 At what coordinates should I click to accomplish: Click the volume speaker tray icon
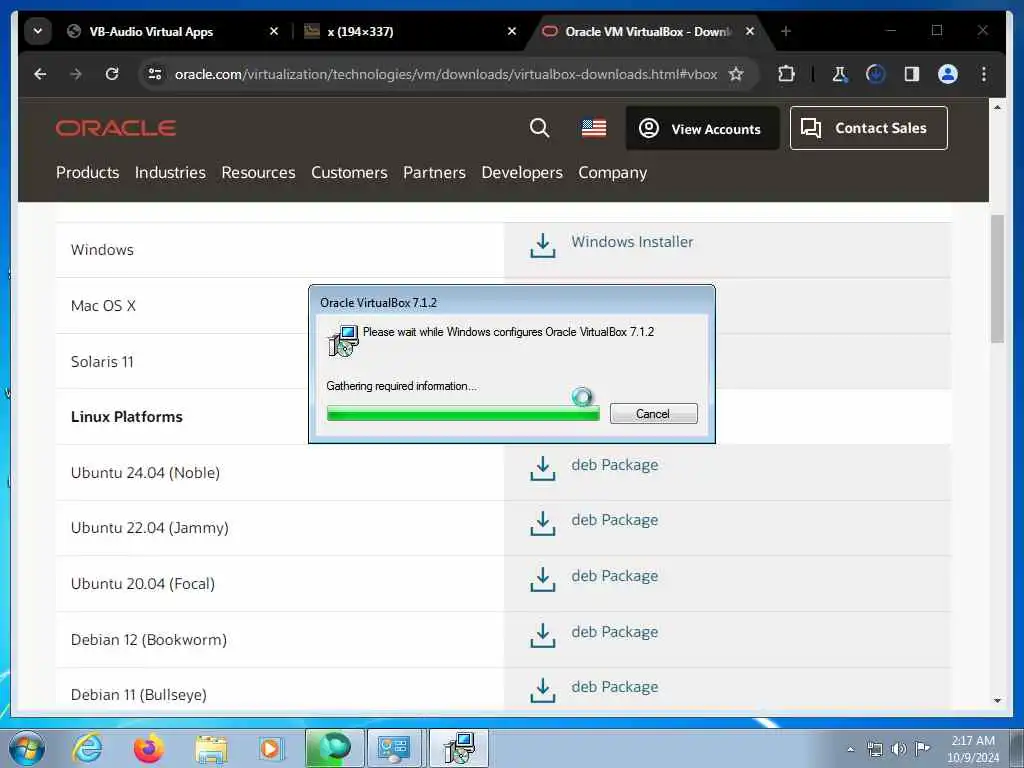[x=899, y=748]
